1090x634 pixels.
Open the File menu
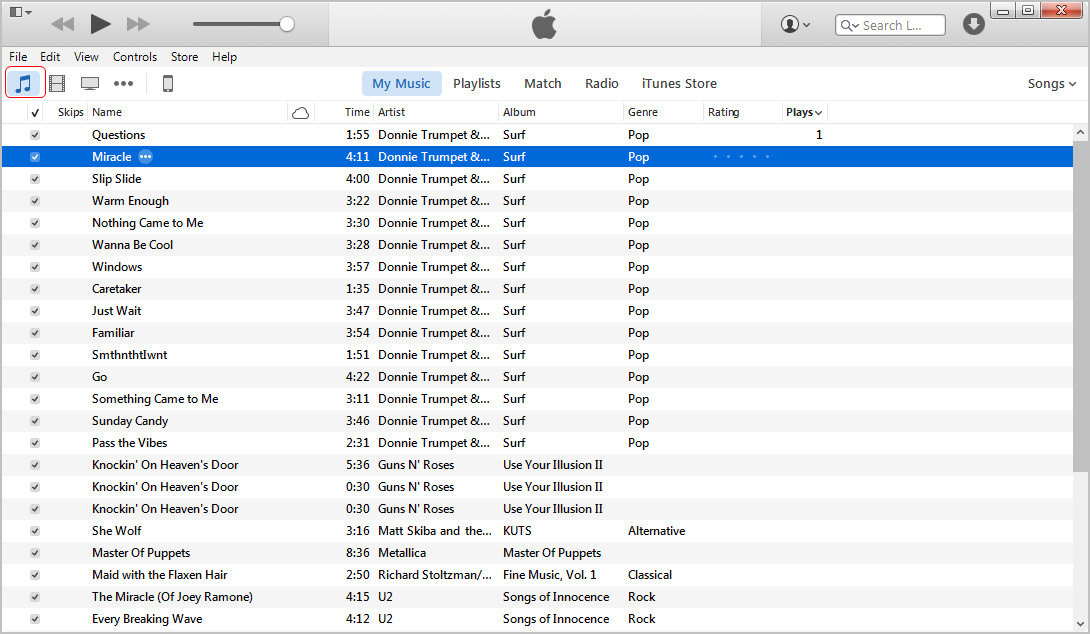pos(18,57)
